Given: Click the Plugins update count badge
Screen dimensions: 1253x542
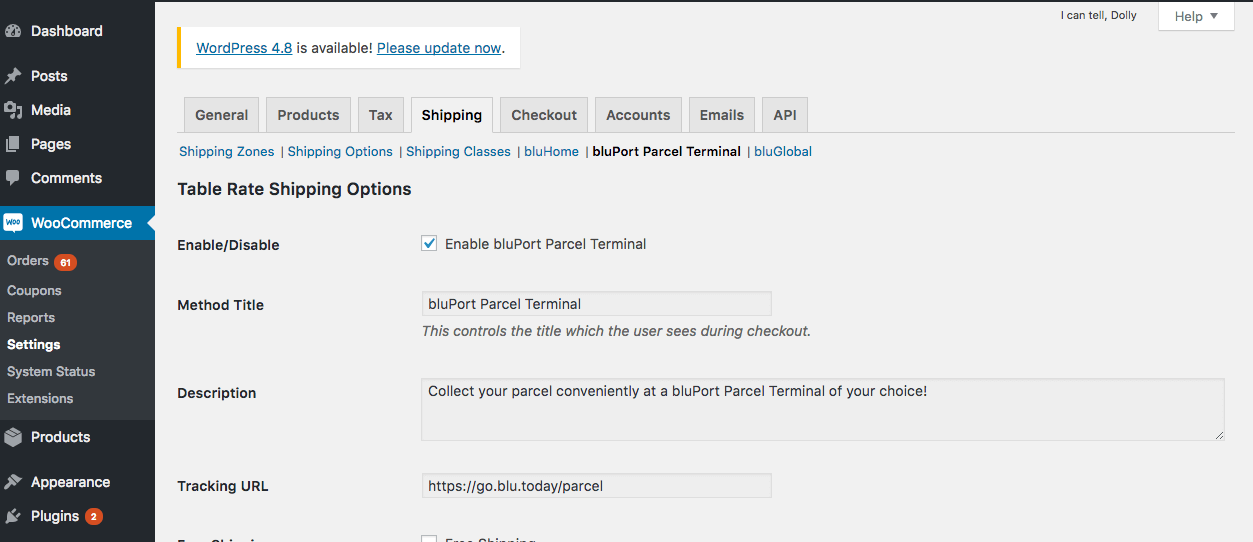Looking at the screenshot, I should pos(93,517).
